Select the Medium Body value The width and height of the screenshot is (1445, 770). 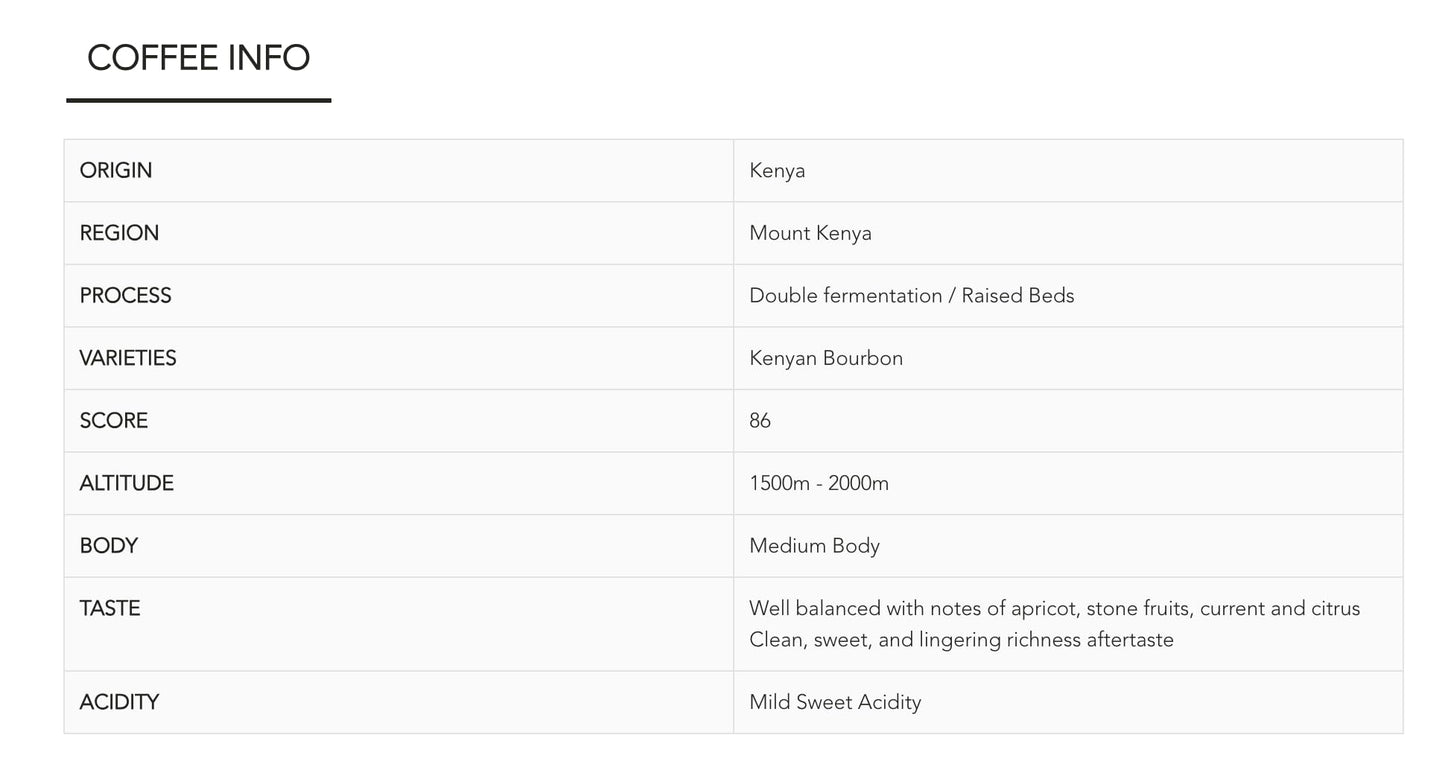pos(814,546)
